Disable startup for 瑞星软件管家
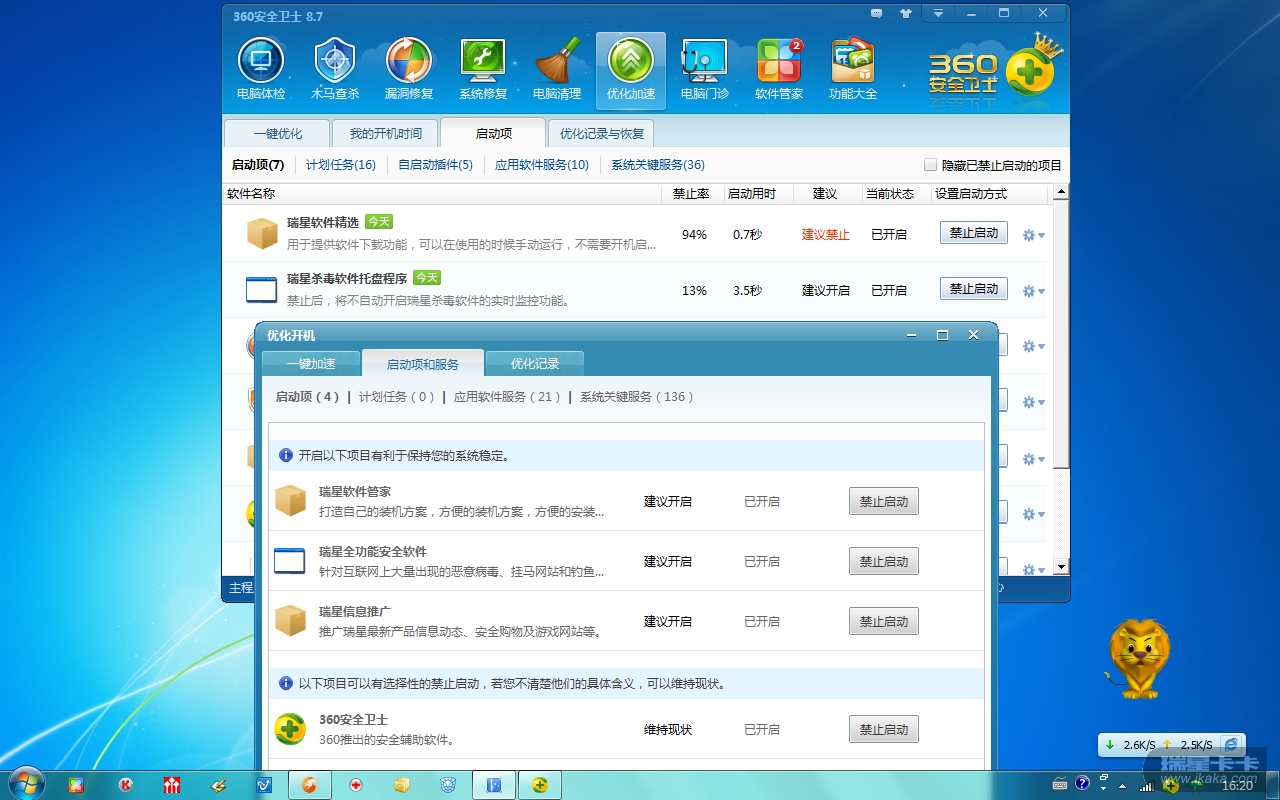Image resolution: width=1280 pixels, height=800 pixels. (x=883, y=502)
